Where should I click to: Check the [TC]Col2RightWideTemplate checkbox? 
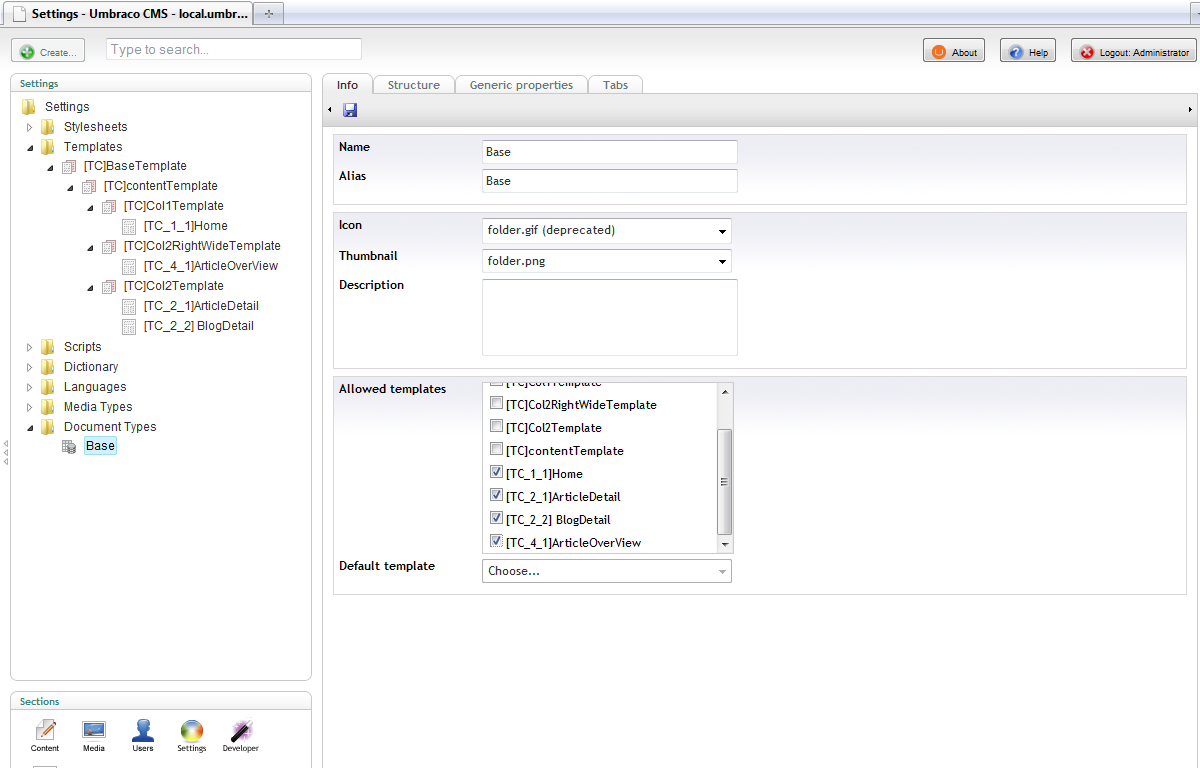tap(496, 404)
